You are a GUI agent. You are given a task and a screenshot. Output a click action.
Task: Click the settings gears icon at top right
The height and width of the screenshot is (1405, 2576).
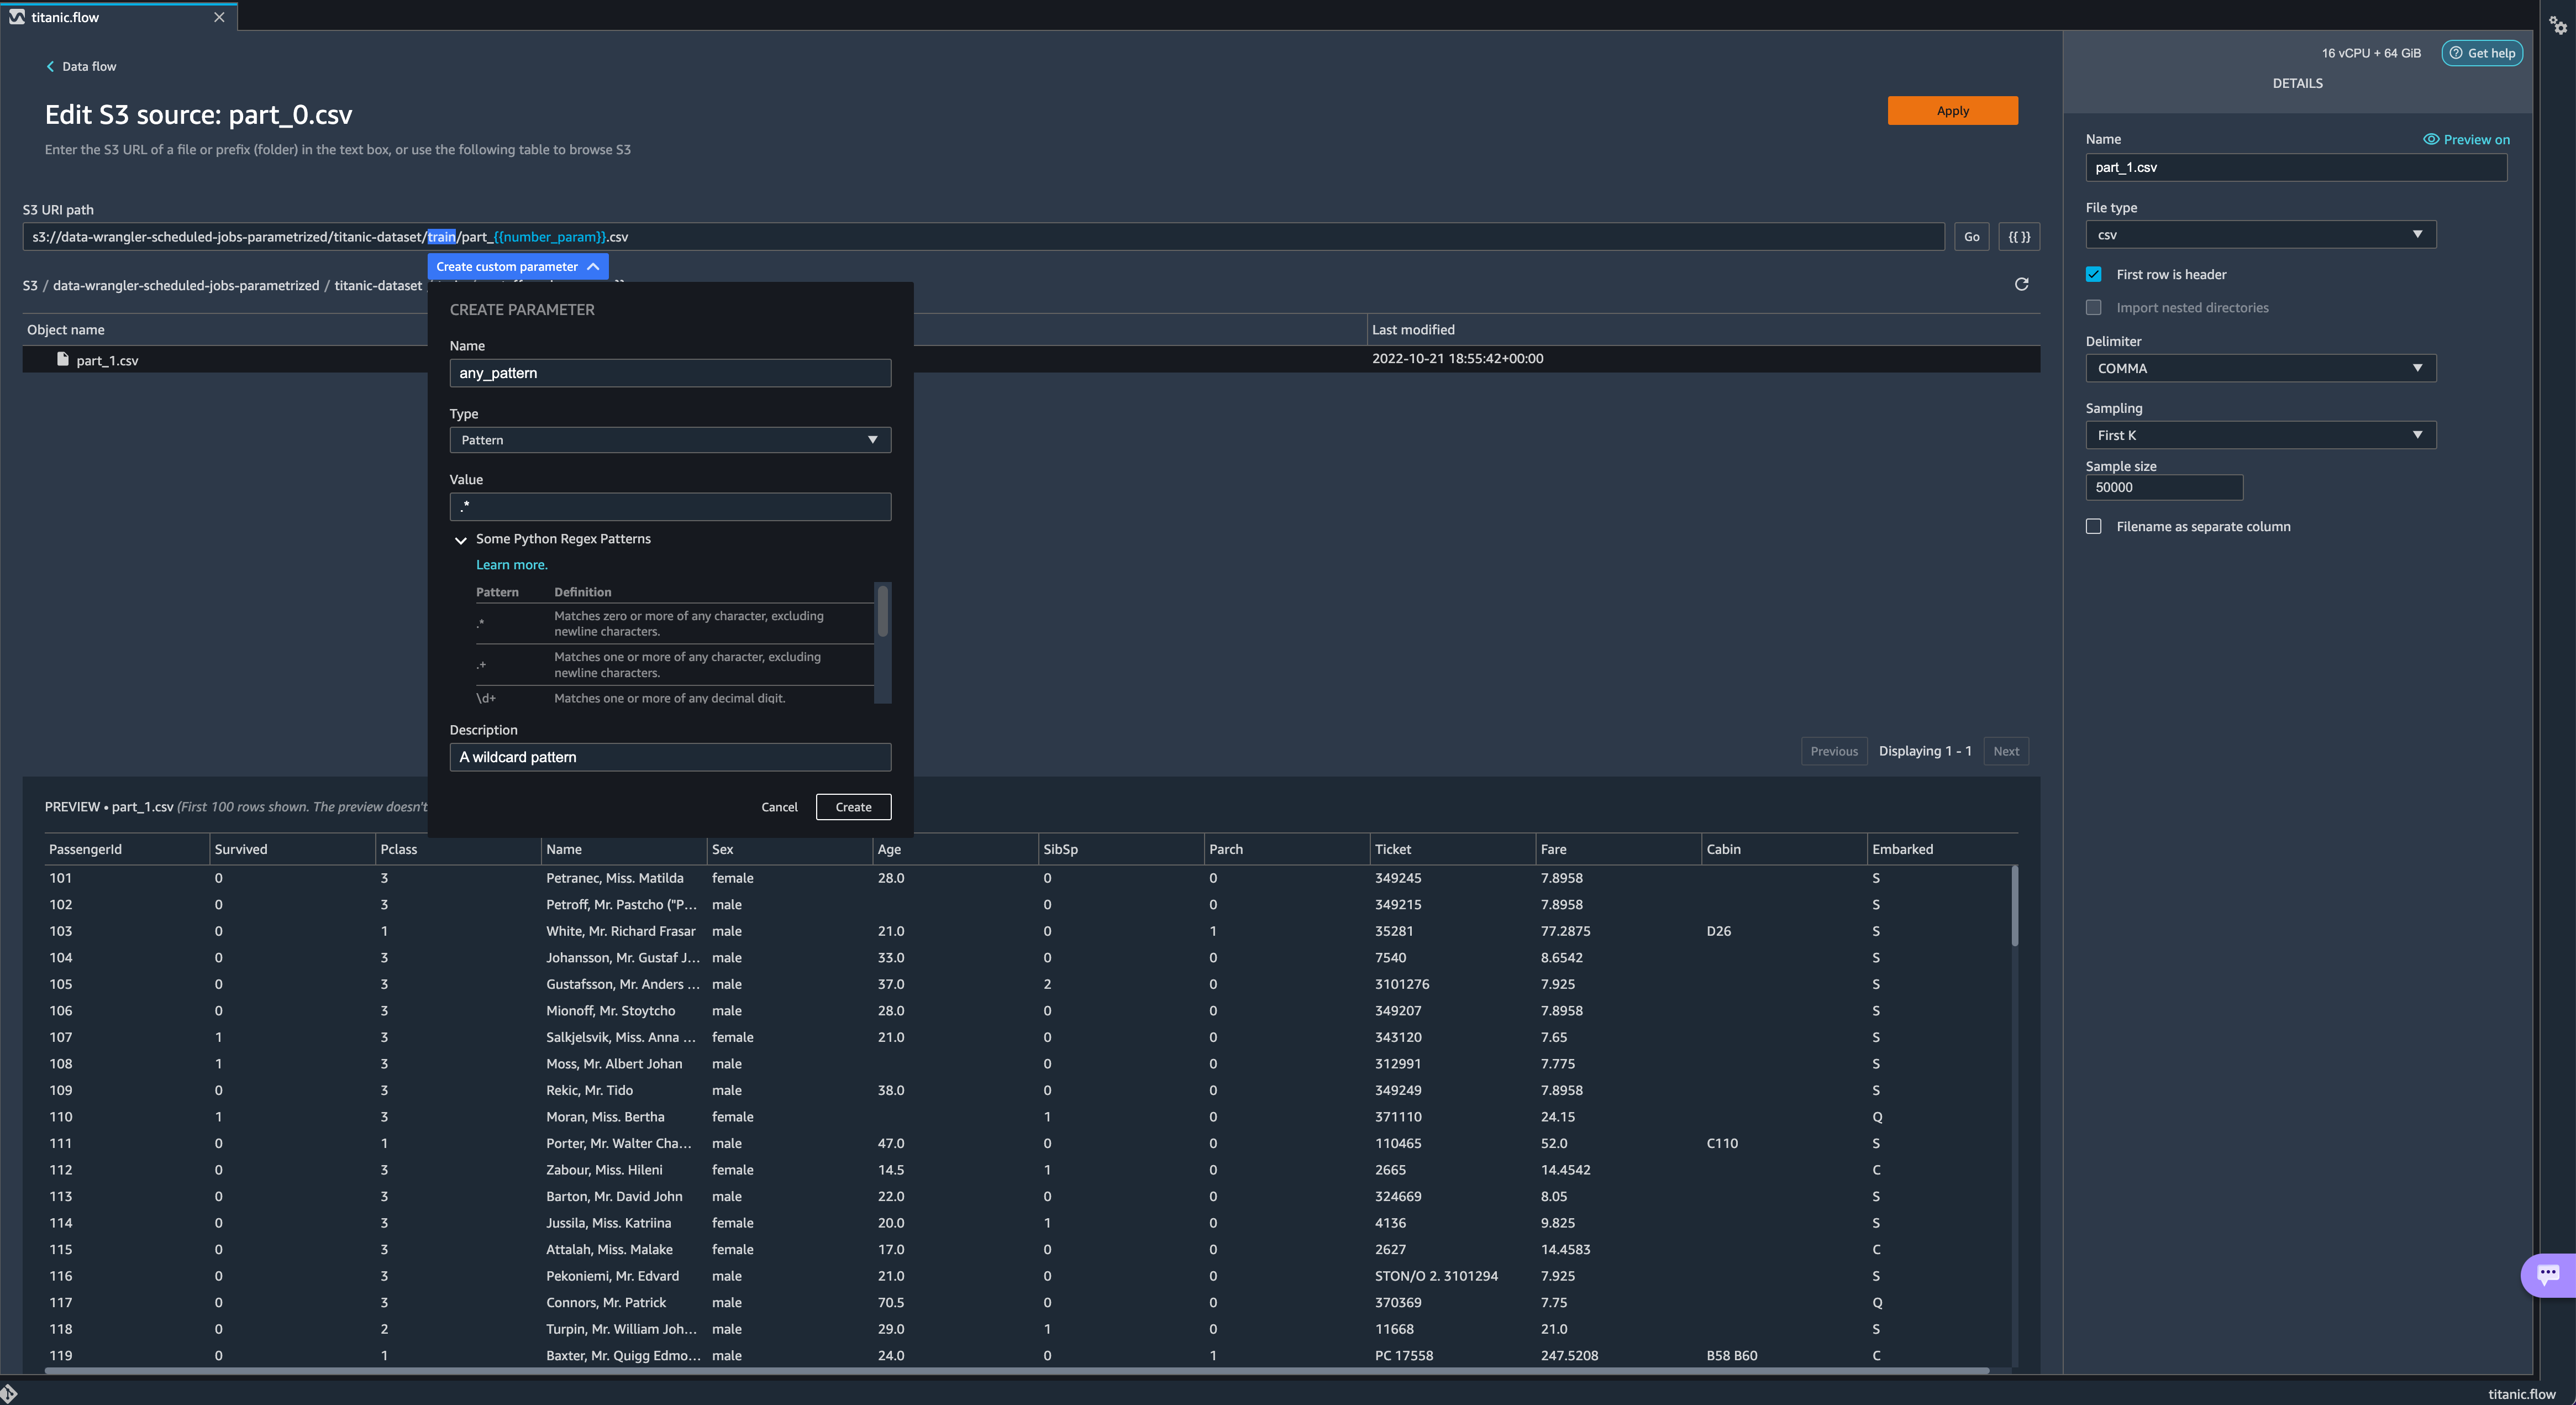tap(2557, 25)
